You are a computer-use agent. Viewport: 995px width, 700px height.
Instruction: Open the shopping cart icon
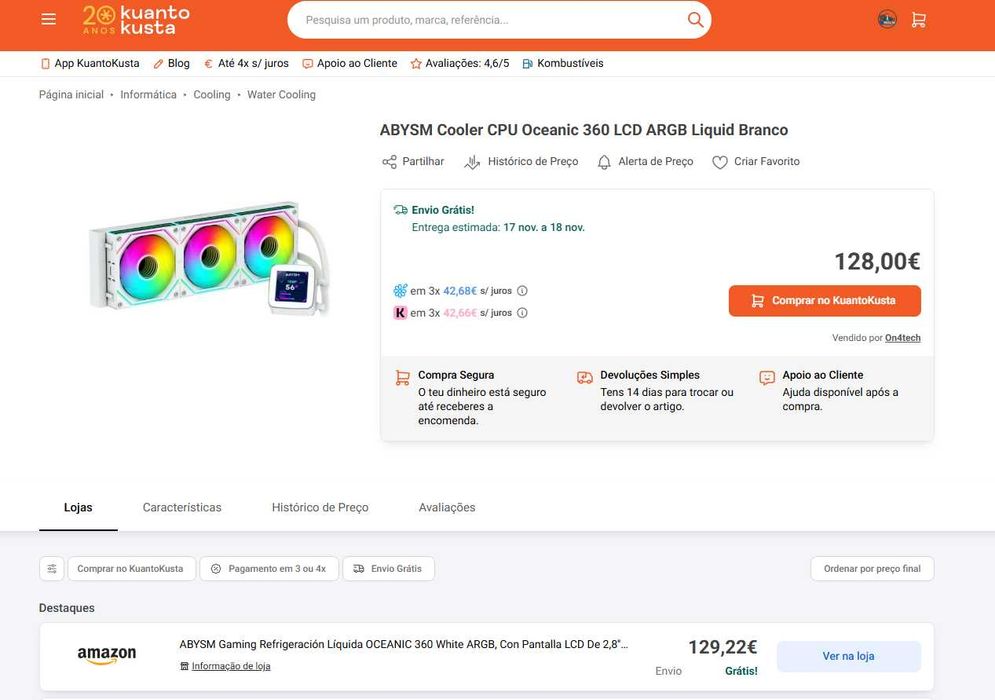918,20
